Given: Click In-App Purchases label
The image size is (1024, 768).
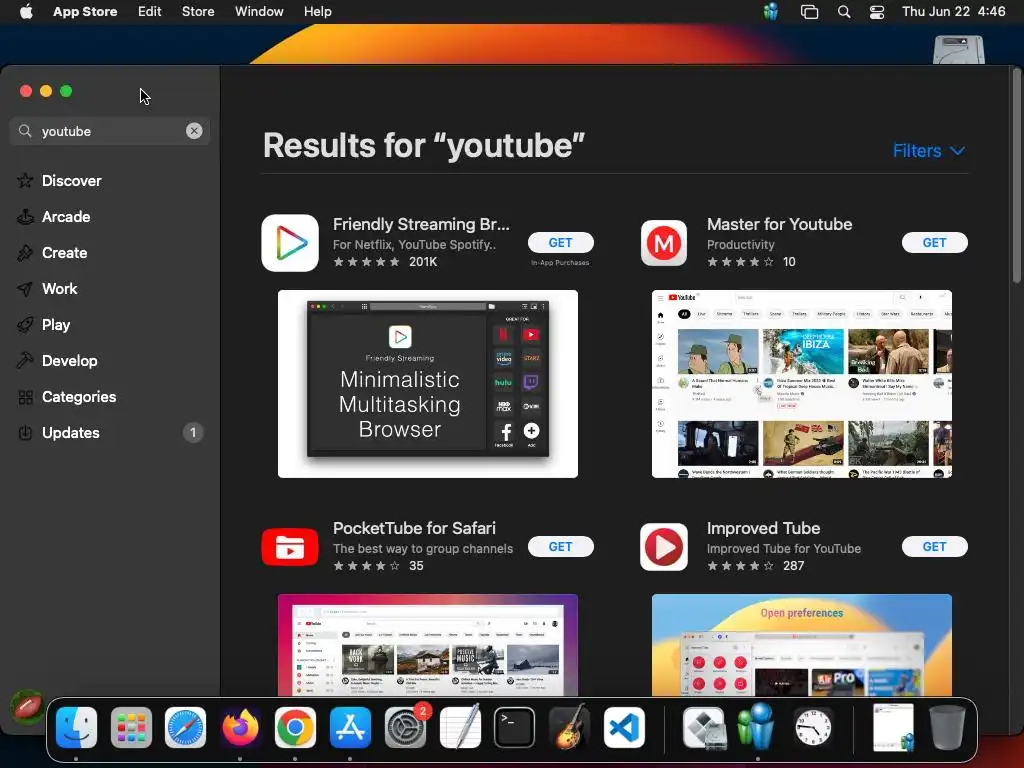Looking at the screenshot, I should click(x=560, y=263).
